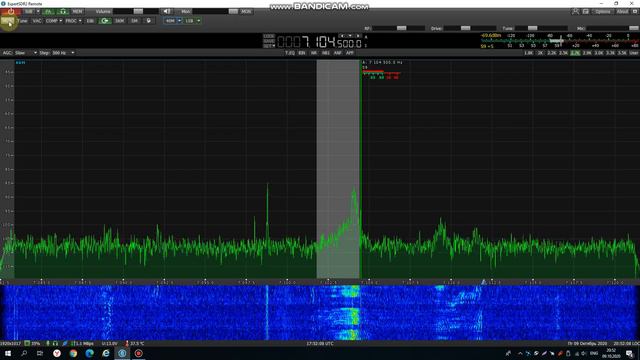640x360 pixels.
Task: Select the 3.0K filter bandwidth
Action: click(x=598, y=53)
